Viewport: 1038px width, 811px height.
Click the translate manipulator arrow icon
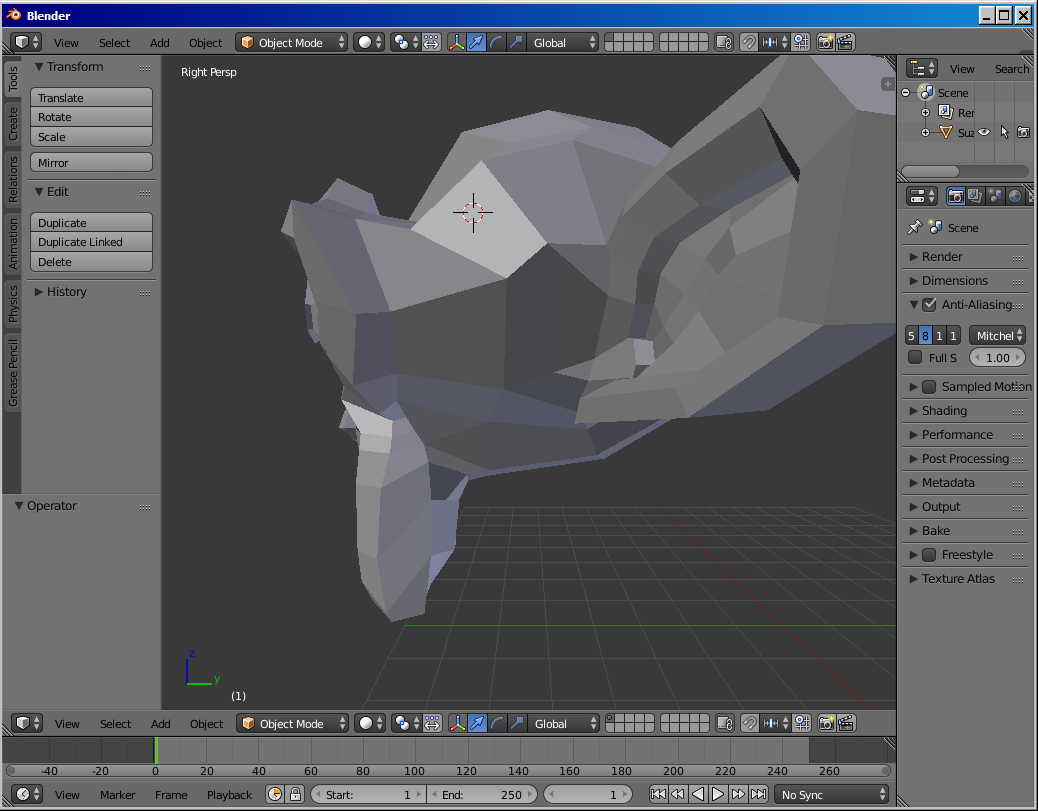476,42
